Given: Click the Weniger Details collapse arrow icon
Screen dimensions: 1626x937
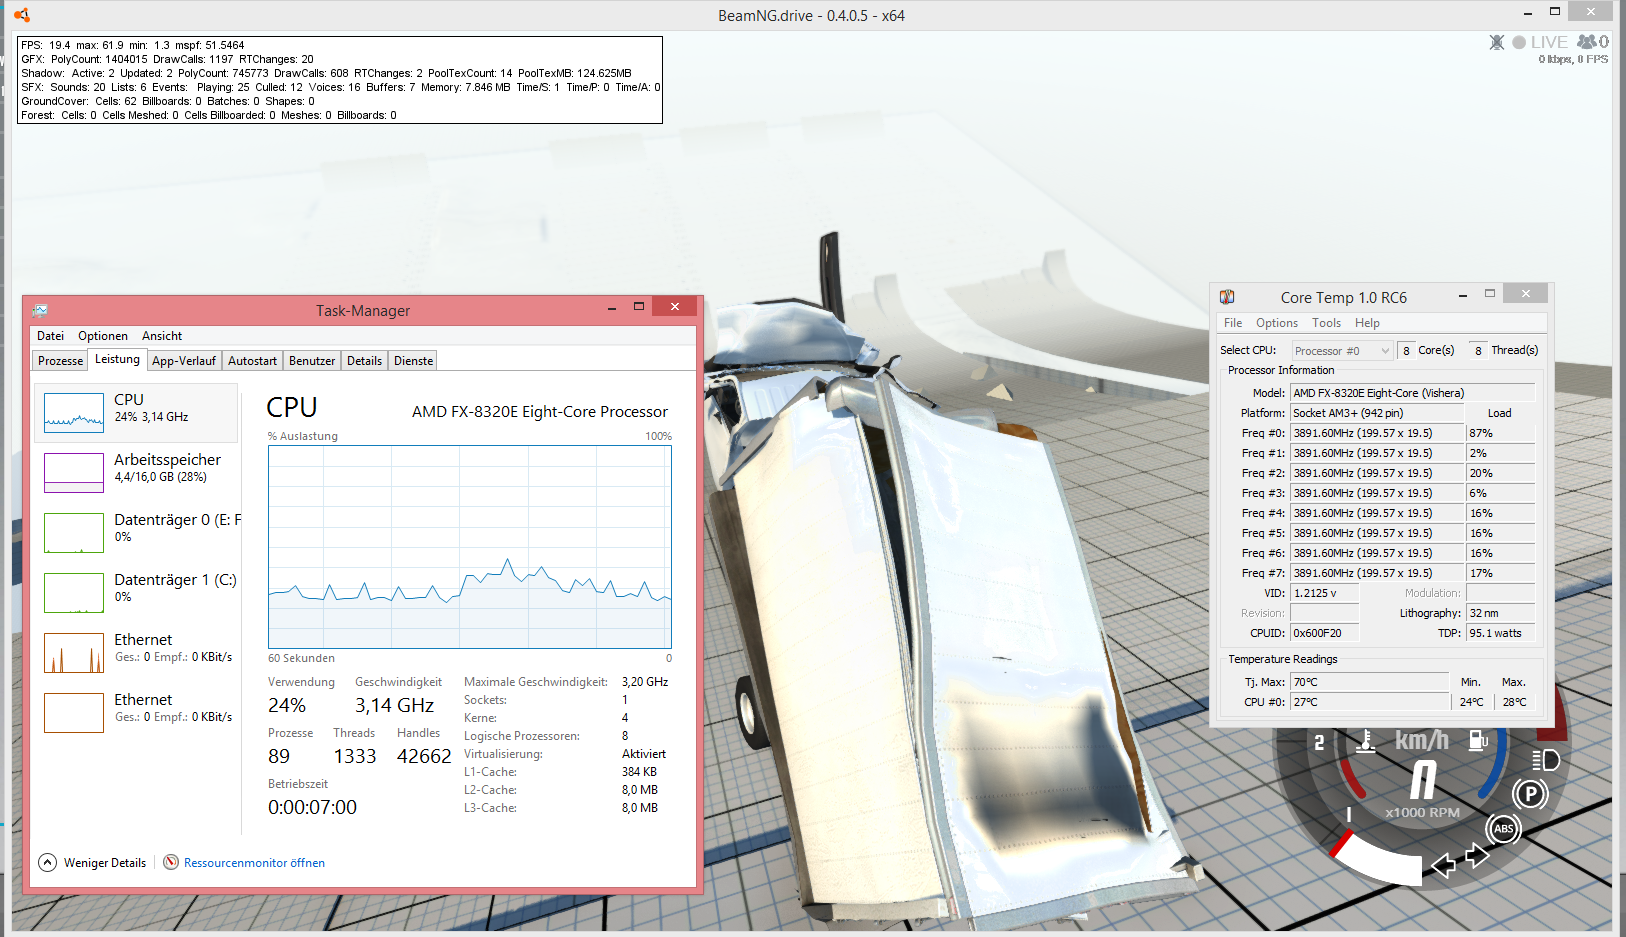Looking at the screenshot, I should [x=47, y=862].
